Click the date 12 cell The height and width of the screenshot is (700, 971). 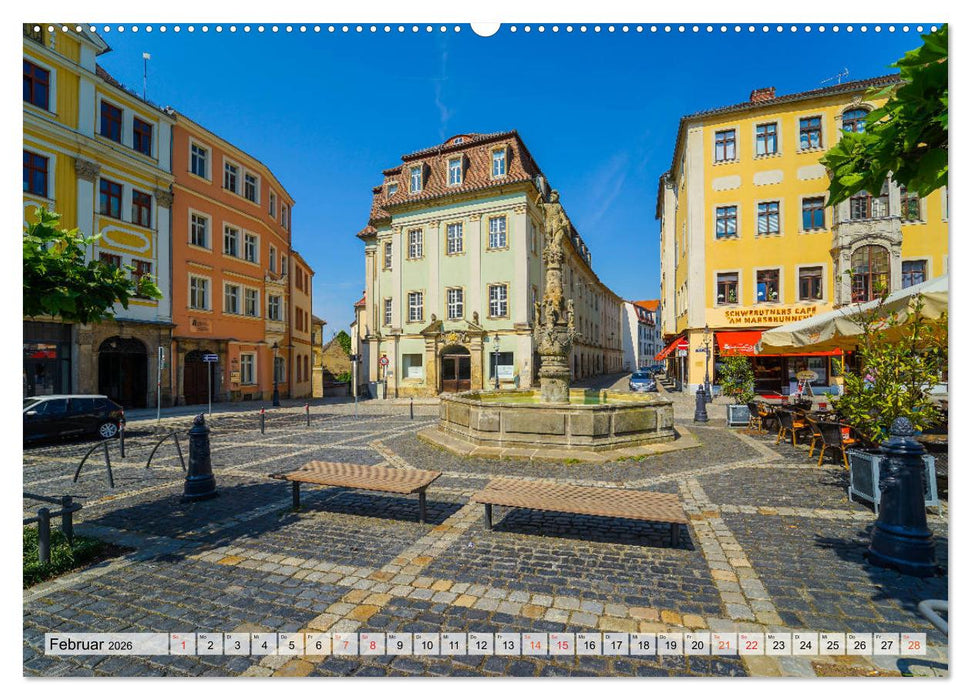click(480, 647)
